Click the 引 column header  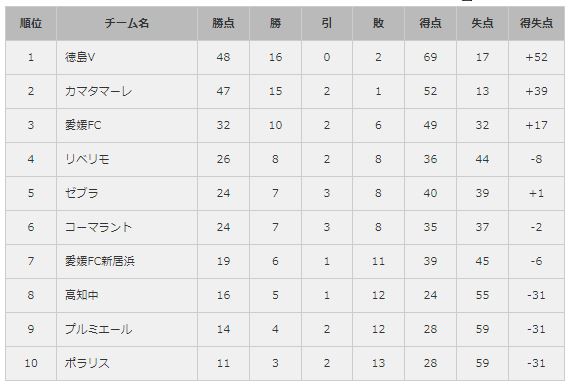pos(327,23)
